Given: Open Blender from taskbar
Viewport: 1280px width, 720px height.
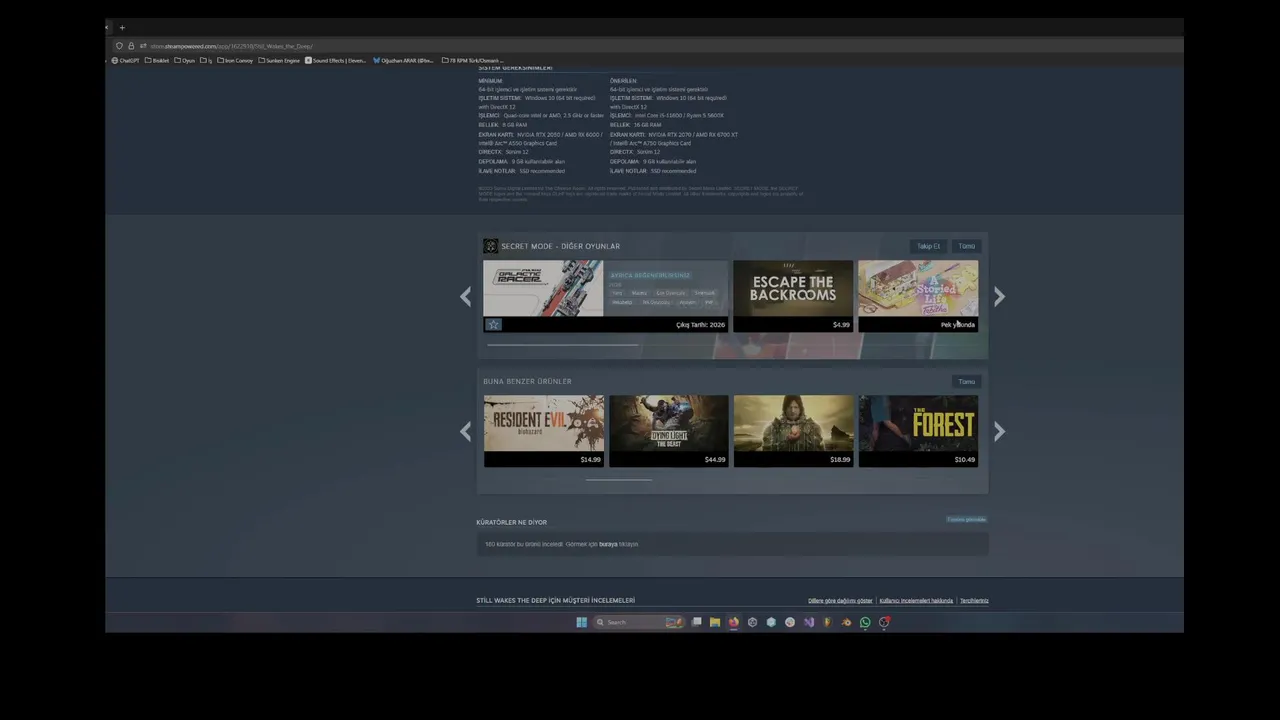Looking at the screenshot, I should pos(847,622).
